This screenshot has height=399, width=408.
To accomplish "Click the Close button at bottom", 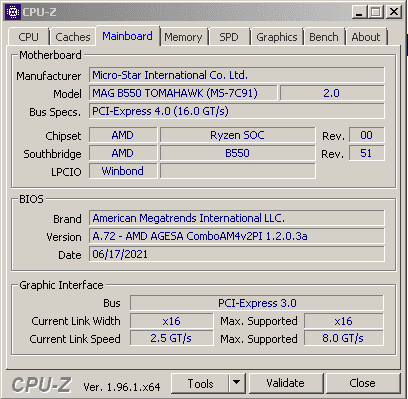I will pos(363,383).
